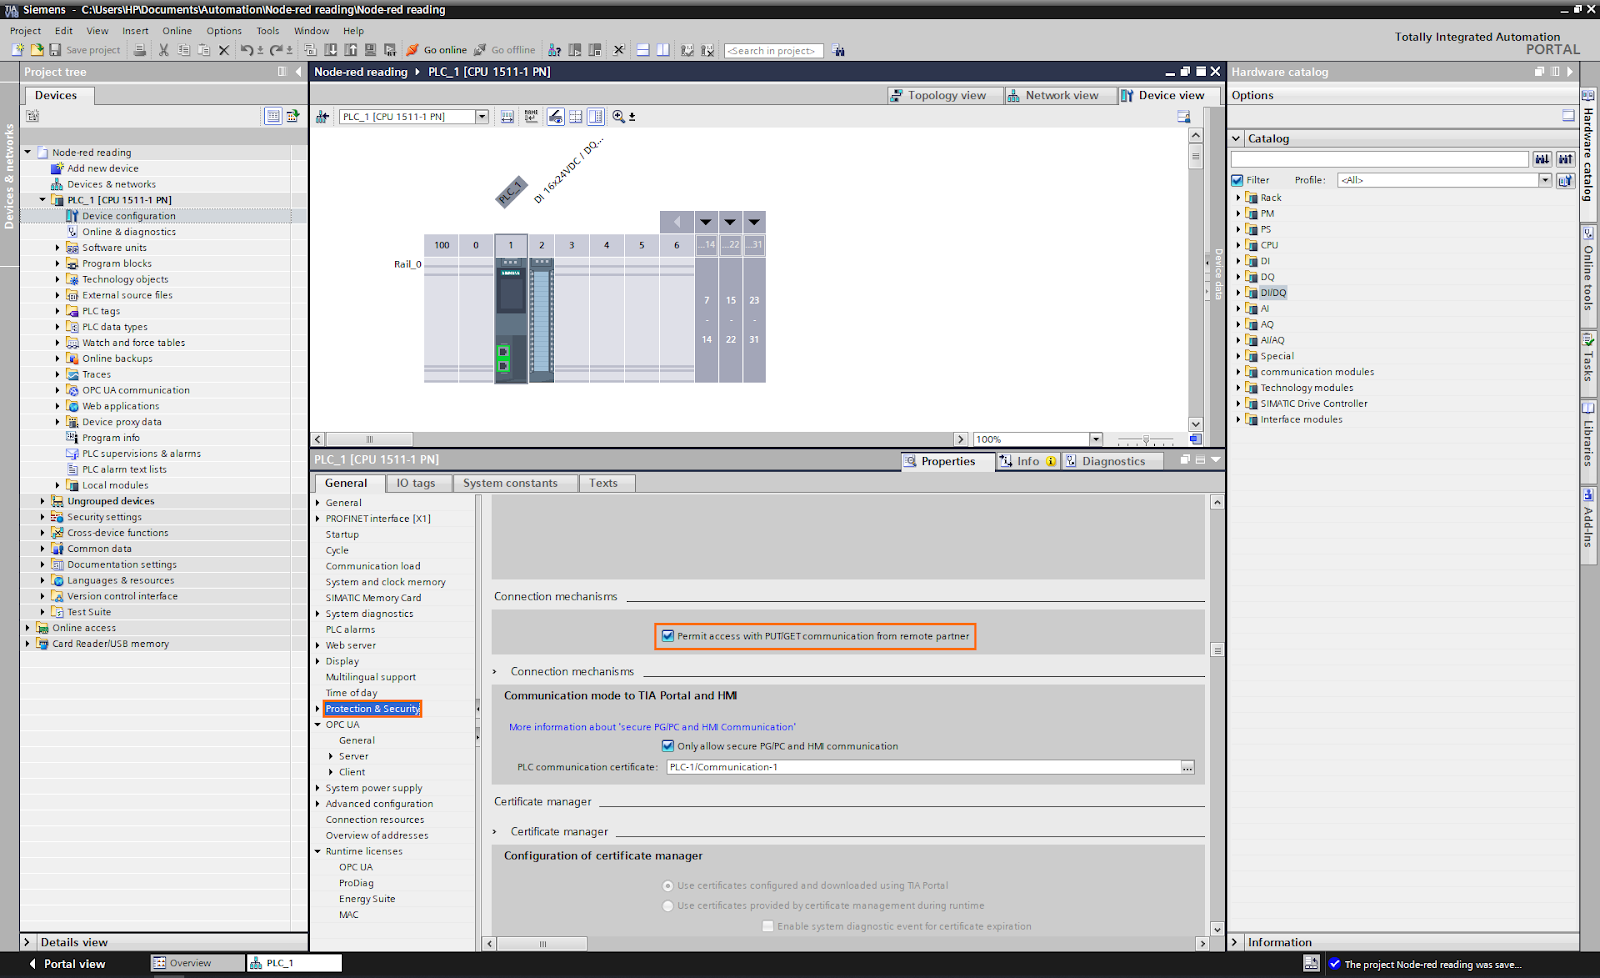This screenshot has height=978, width=1600.
Task: Open the Info inspector tab
Action: click(1027, 461)
